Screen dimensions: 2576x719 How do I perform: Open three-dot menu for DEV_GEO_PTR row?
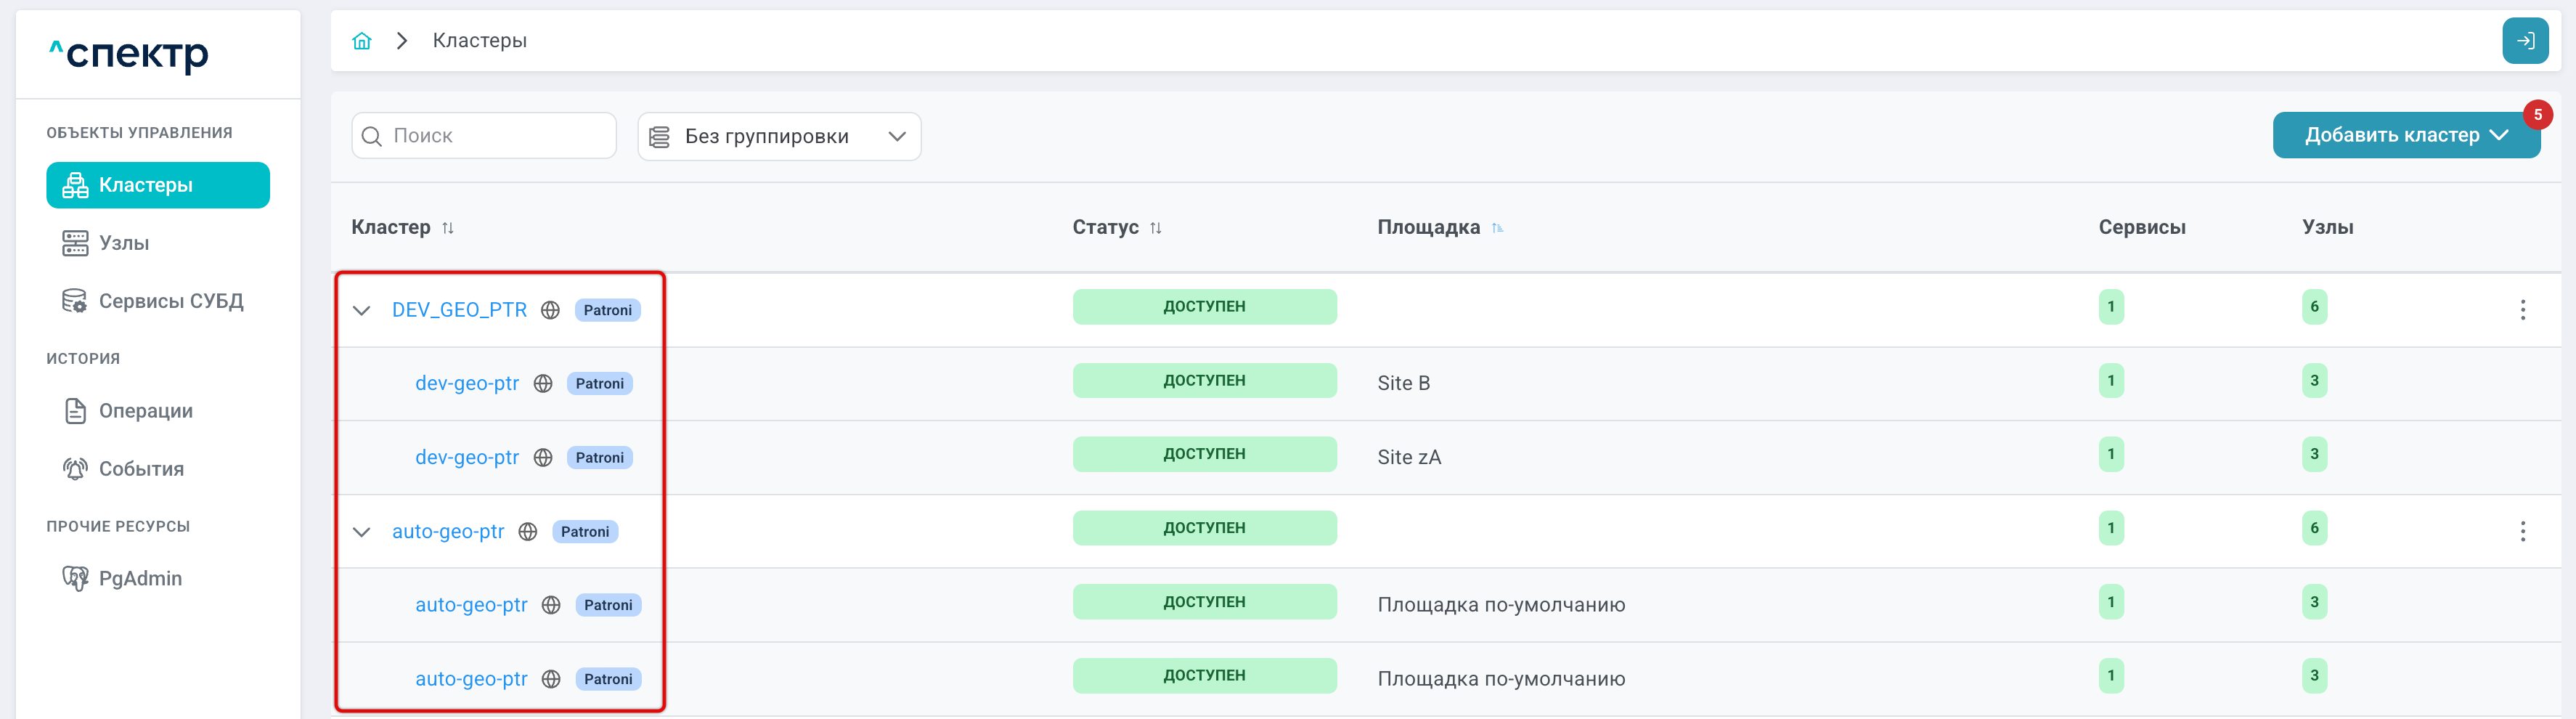2522,310
